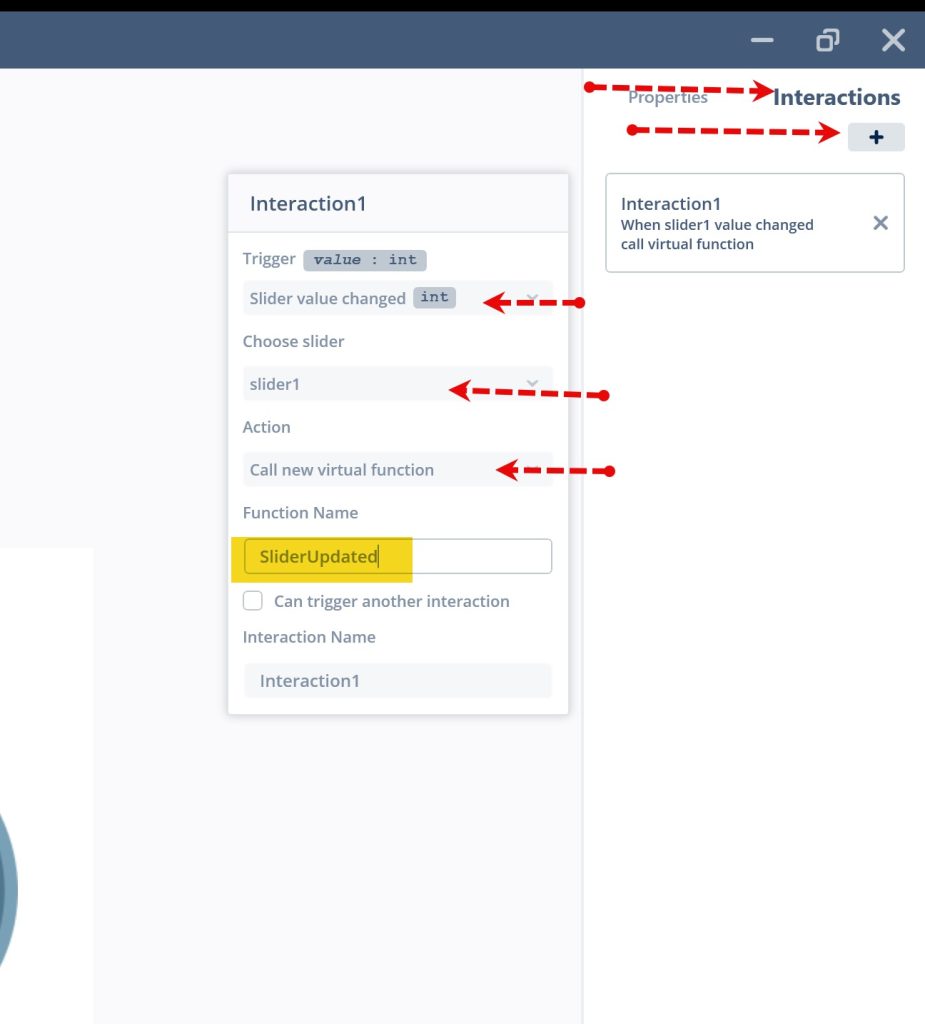Select the circular widget on the canvas
Viewport: 925px width, 1024px height.
coord(6,890)
